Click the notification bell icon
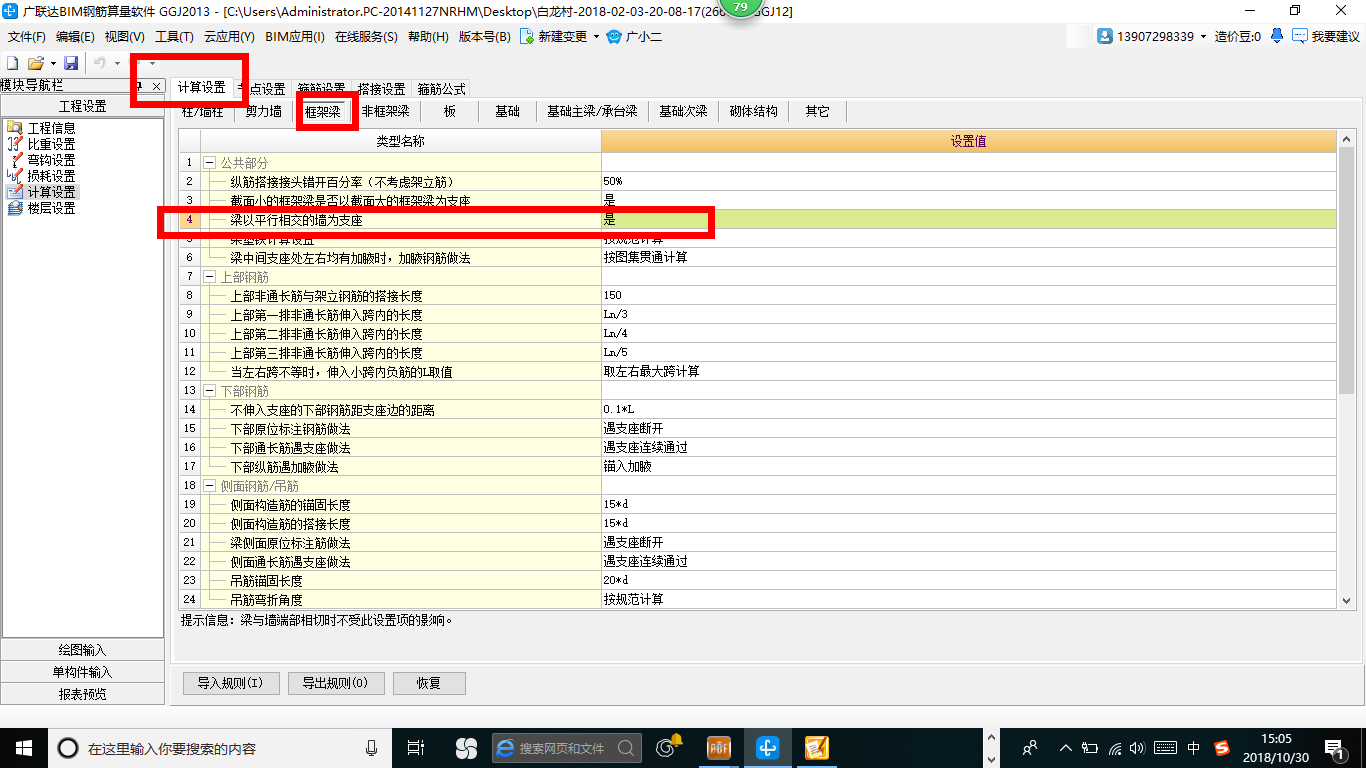 click(1276, 36)
